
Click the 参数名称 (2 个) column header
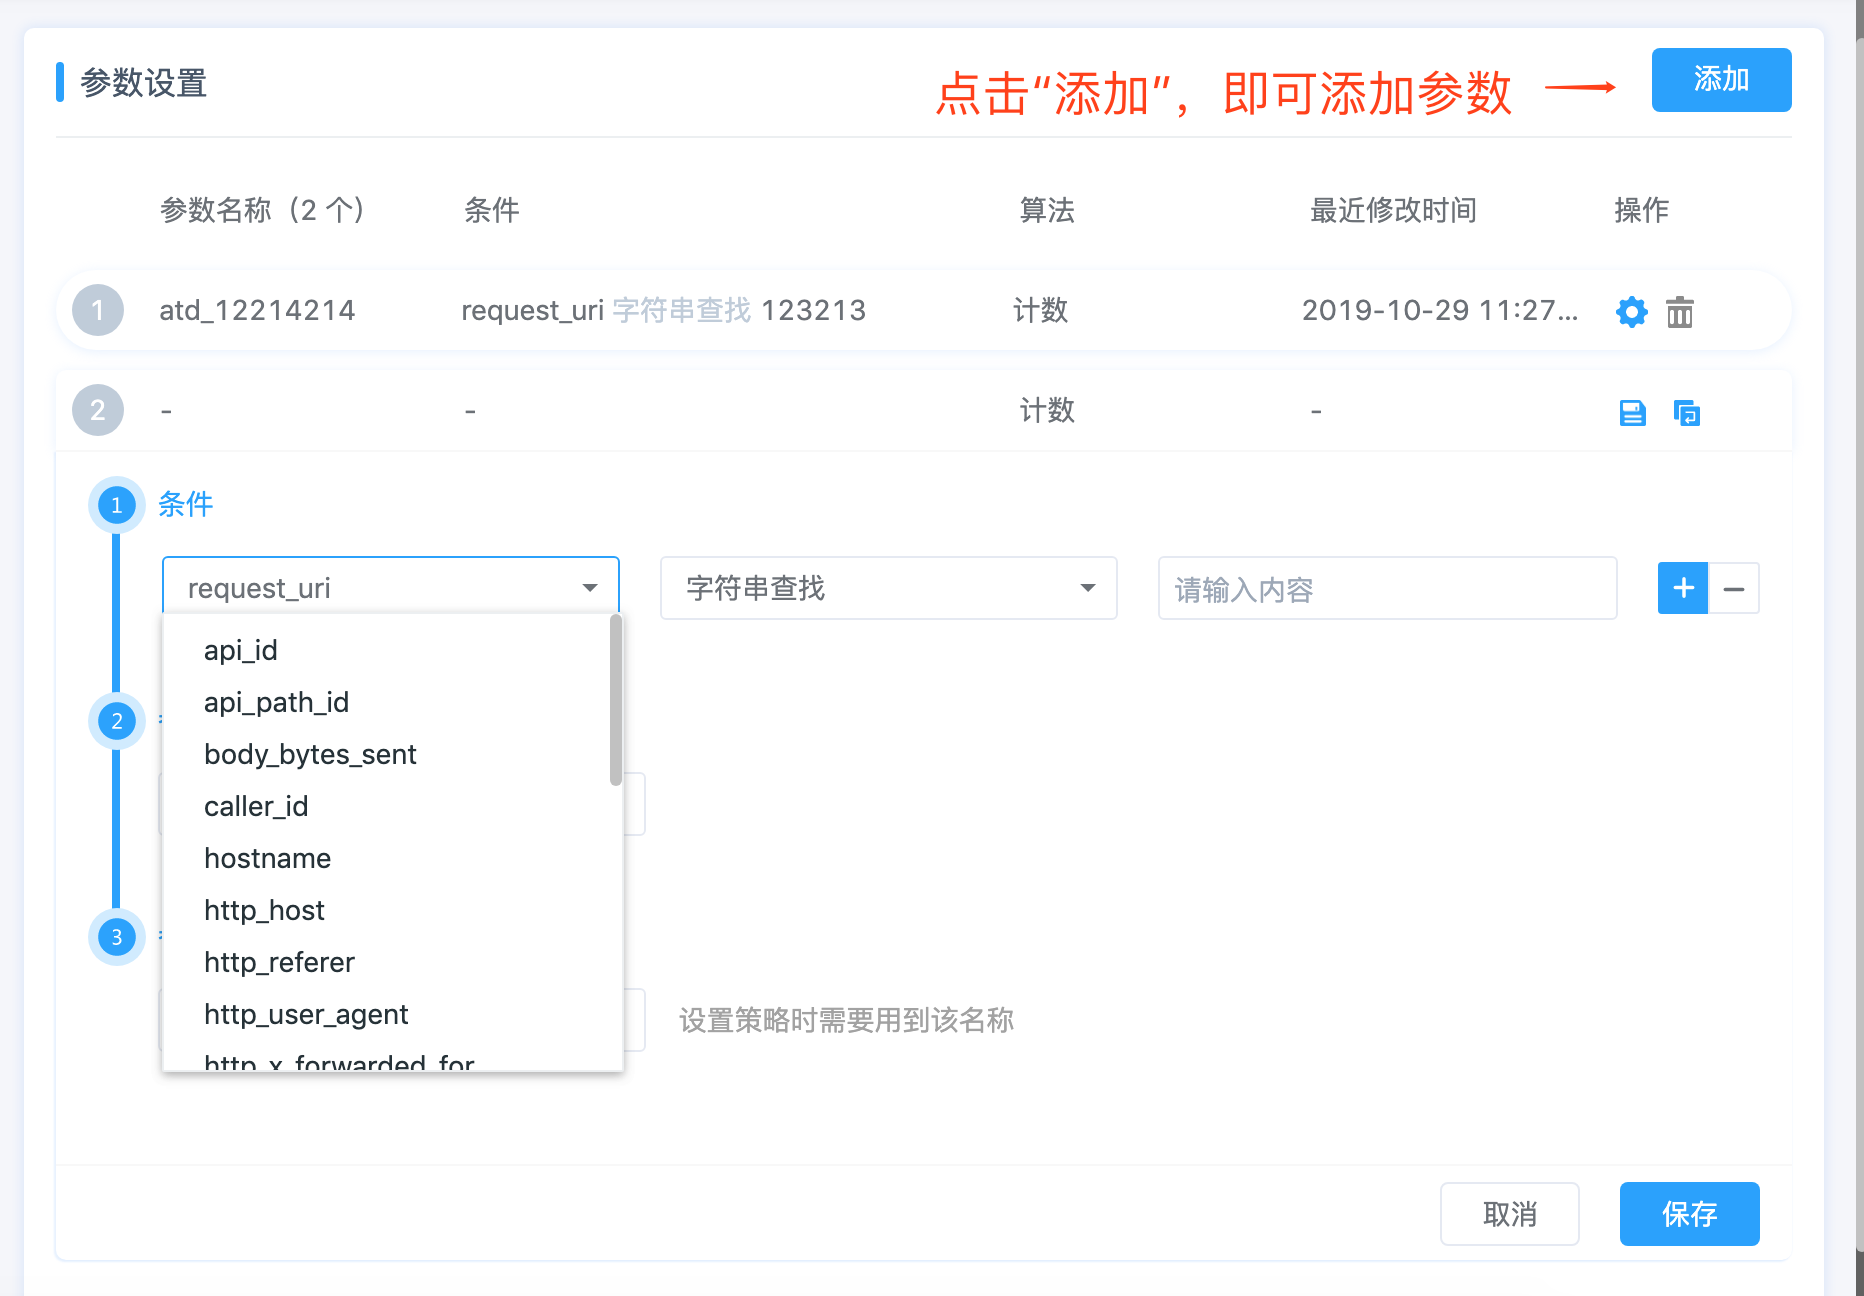point(262,210)
